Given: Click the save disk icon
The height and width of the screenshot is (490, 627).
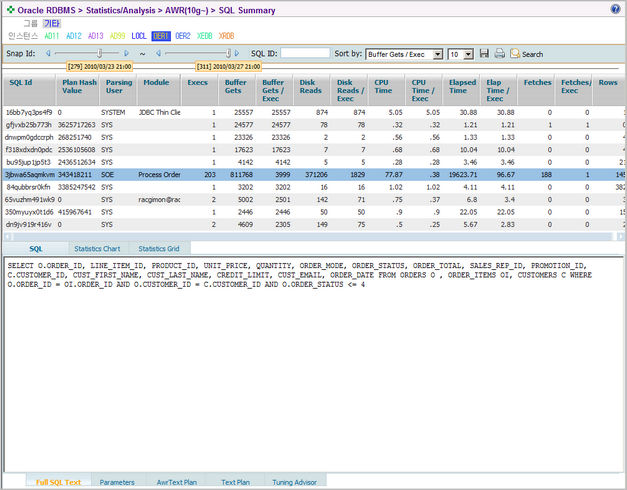Looking at the screenshot, I should coord(484,53).
